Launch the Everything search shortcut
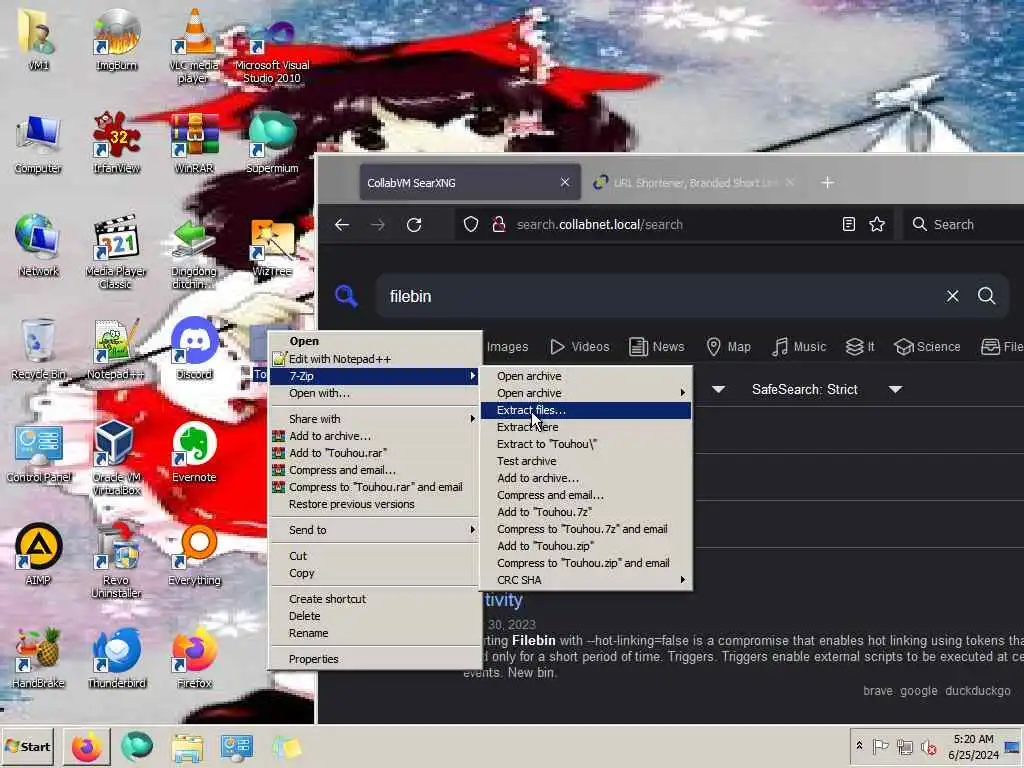This screenshot has height=768, width=1024. pyautogui.click(x=194, y=554)
